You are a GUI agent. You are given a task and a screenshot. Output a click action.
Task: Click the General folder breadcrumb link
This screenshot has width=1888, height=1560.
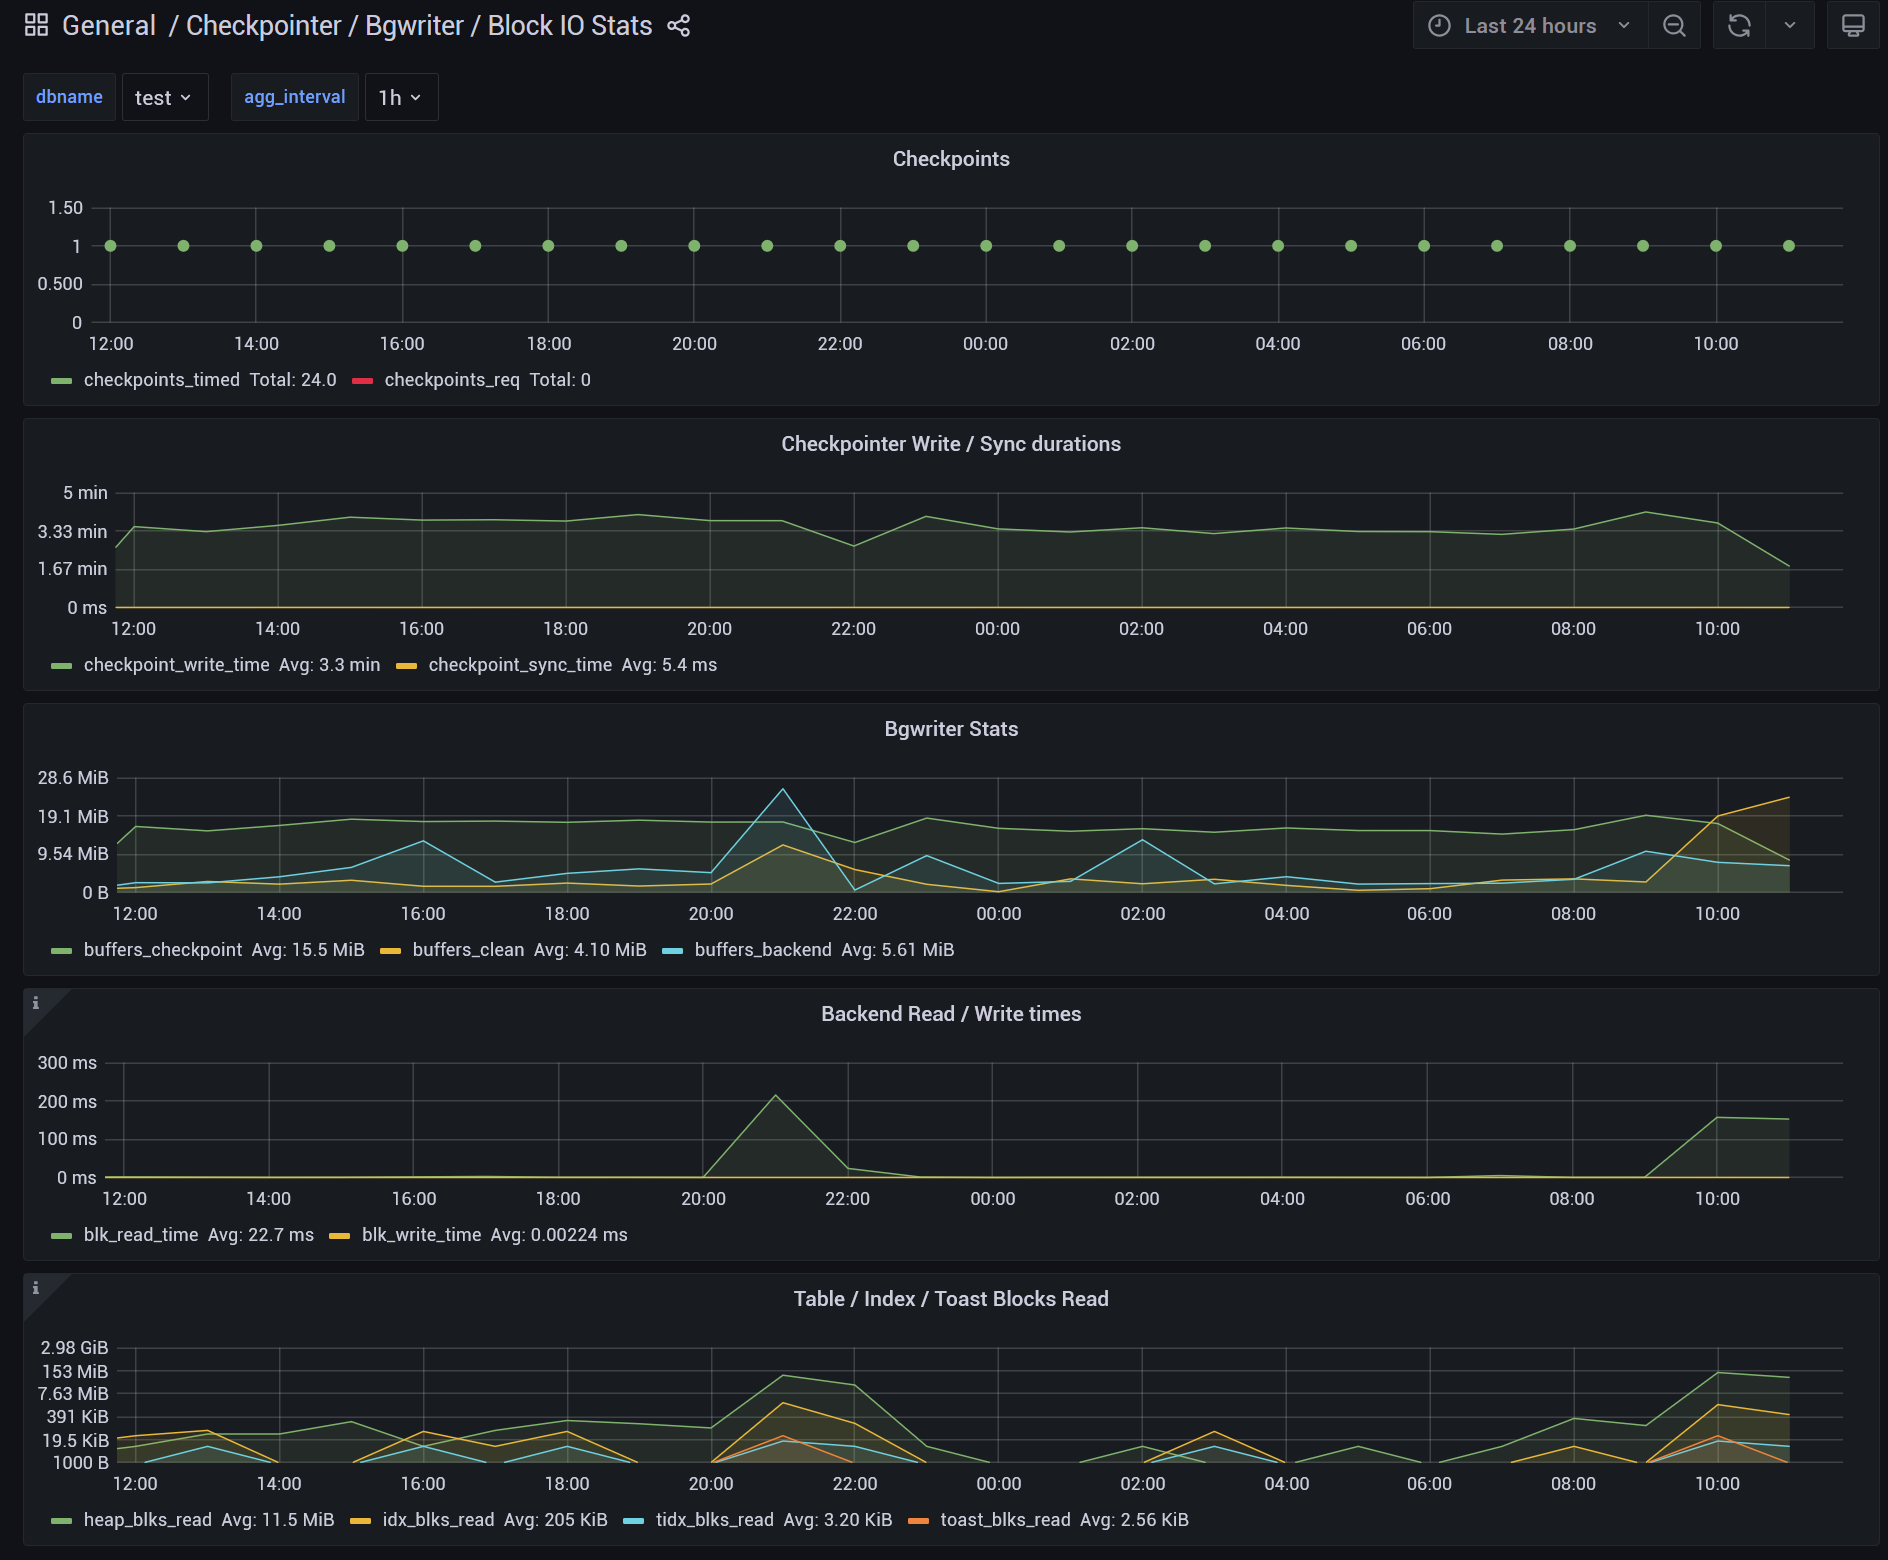click(x=108, y=26)
